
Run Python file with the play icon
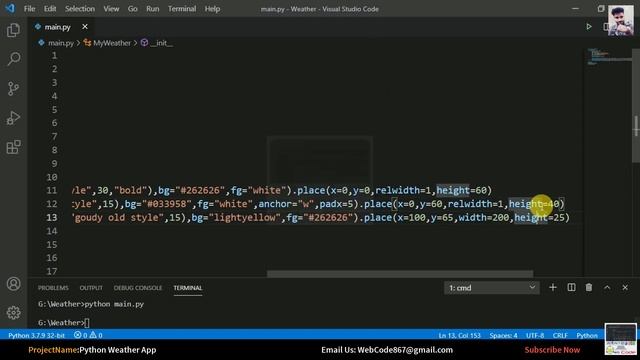tap(589, 27)
